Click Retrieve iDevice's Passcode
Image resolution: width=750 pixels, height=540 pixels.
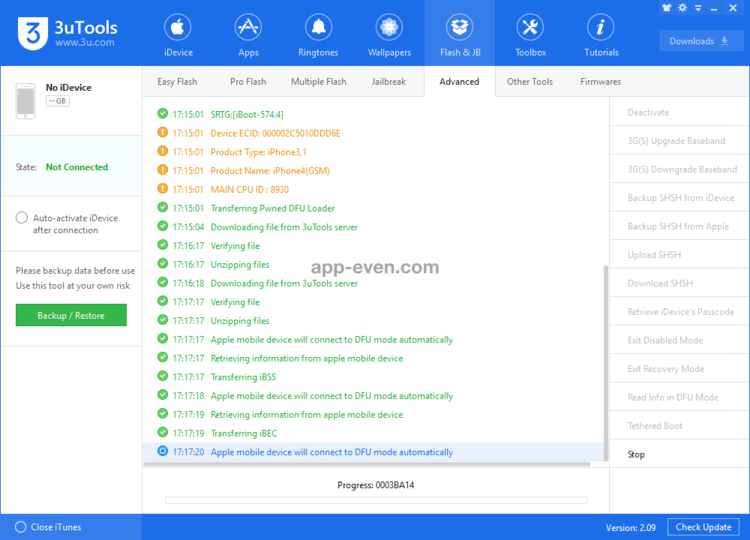pos(679,312)
